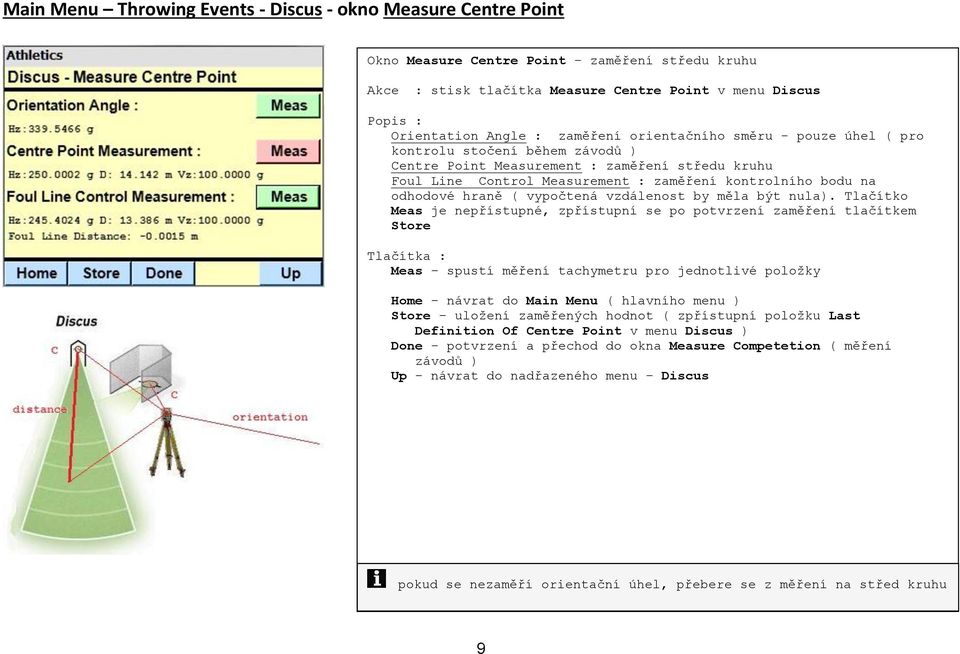
Task: Click the 'Foul Line Control Measurement :' label
Action: pyautogui.click(x=121, y=197)
